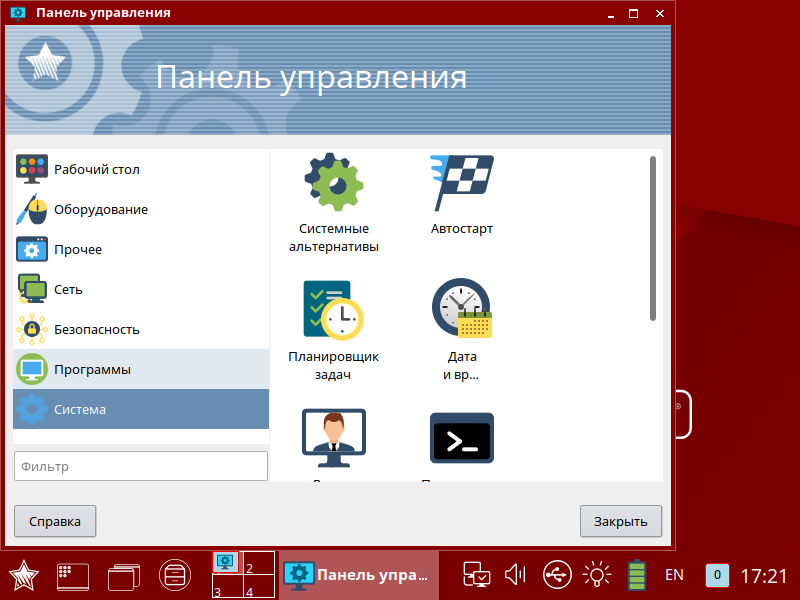The image size is (800, 600).
Task: Check the battery indicator in tray
Action: point(638,574)
